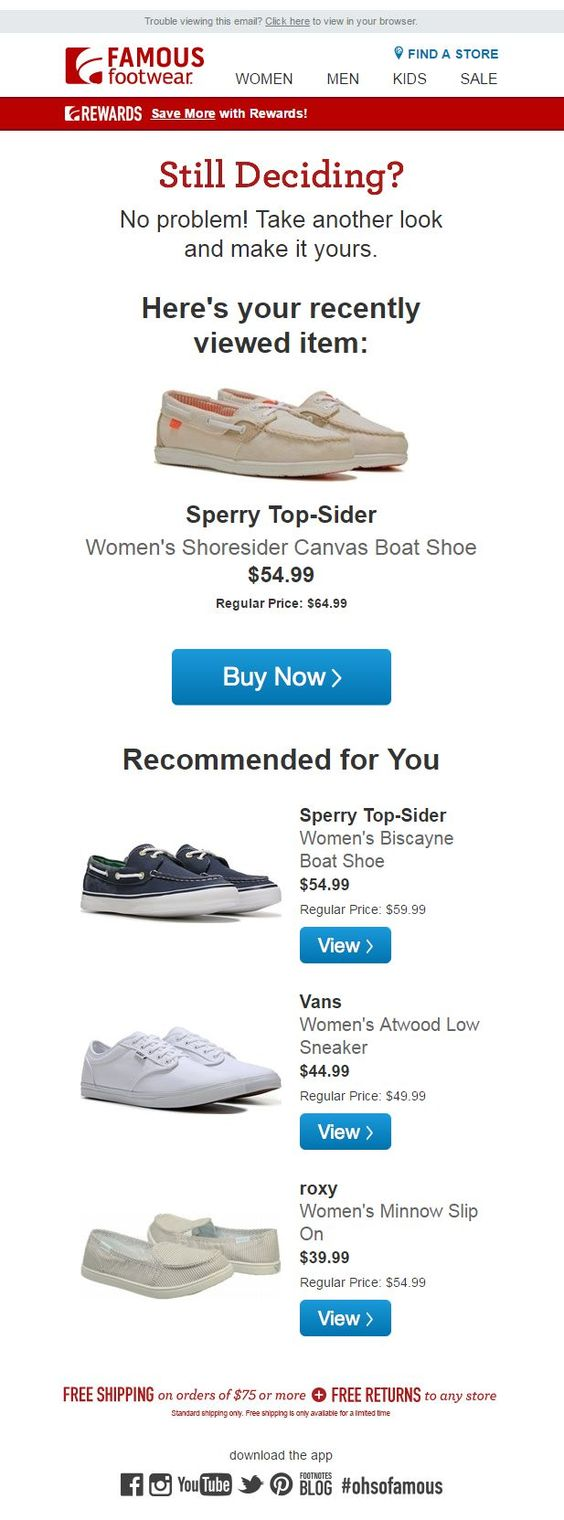Screen dimensions: 564x1520
Task: Open the Facebook icon in the footer
Action: pos(132,1484)
